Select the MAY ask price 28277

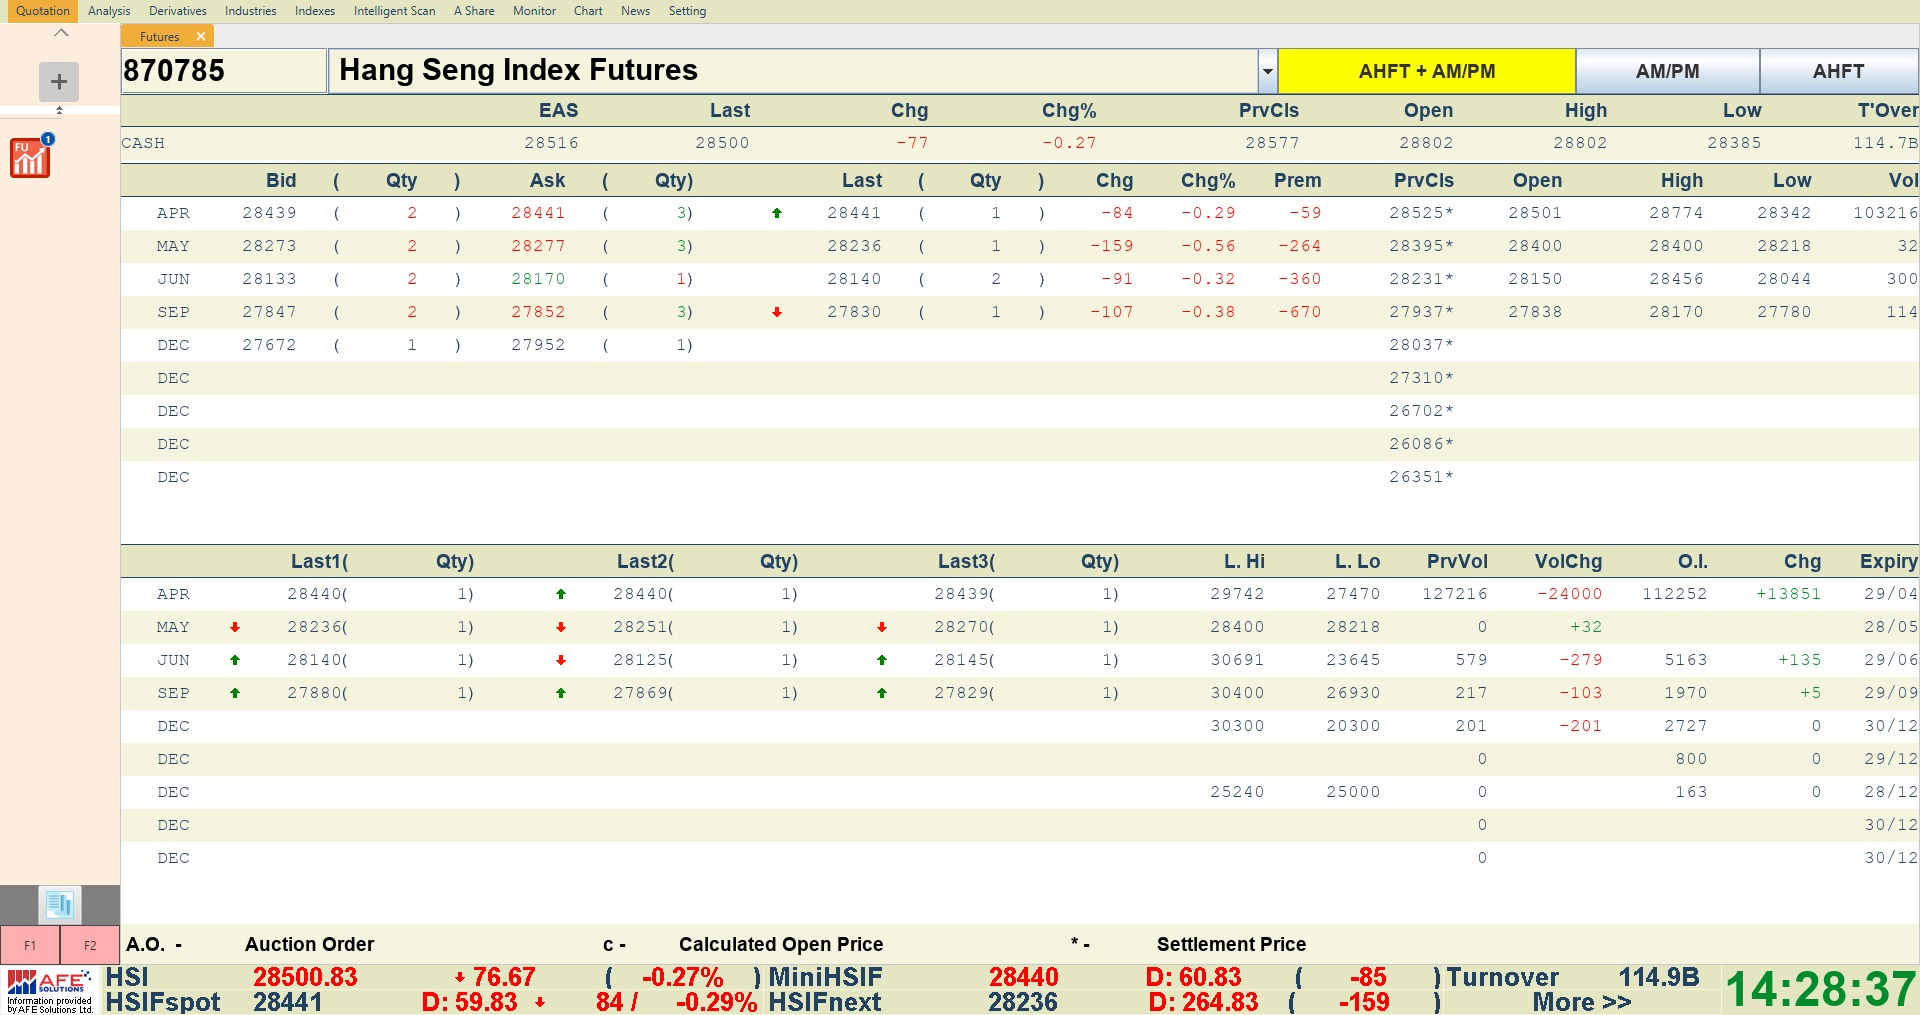[x=538, y=246]
